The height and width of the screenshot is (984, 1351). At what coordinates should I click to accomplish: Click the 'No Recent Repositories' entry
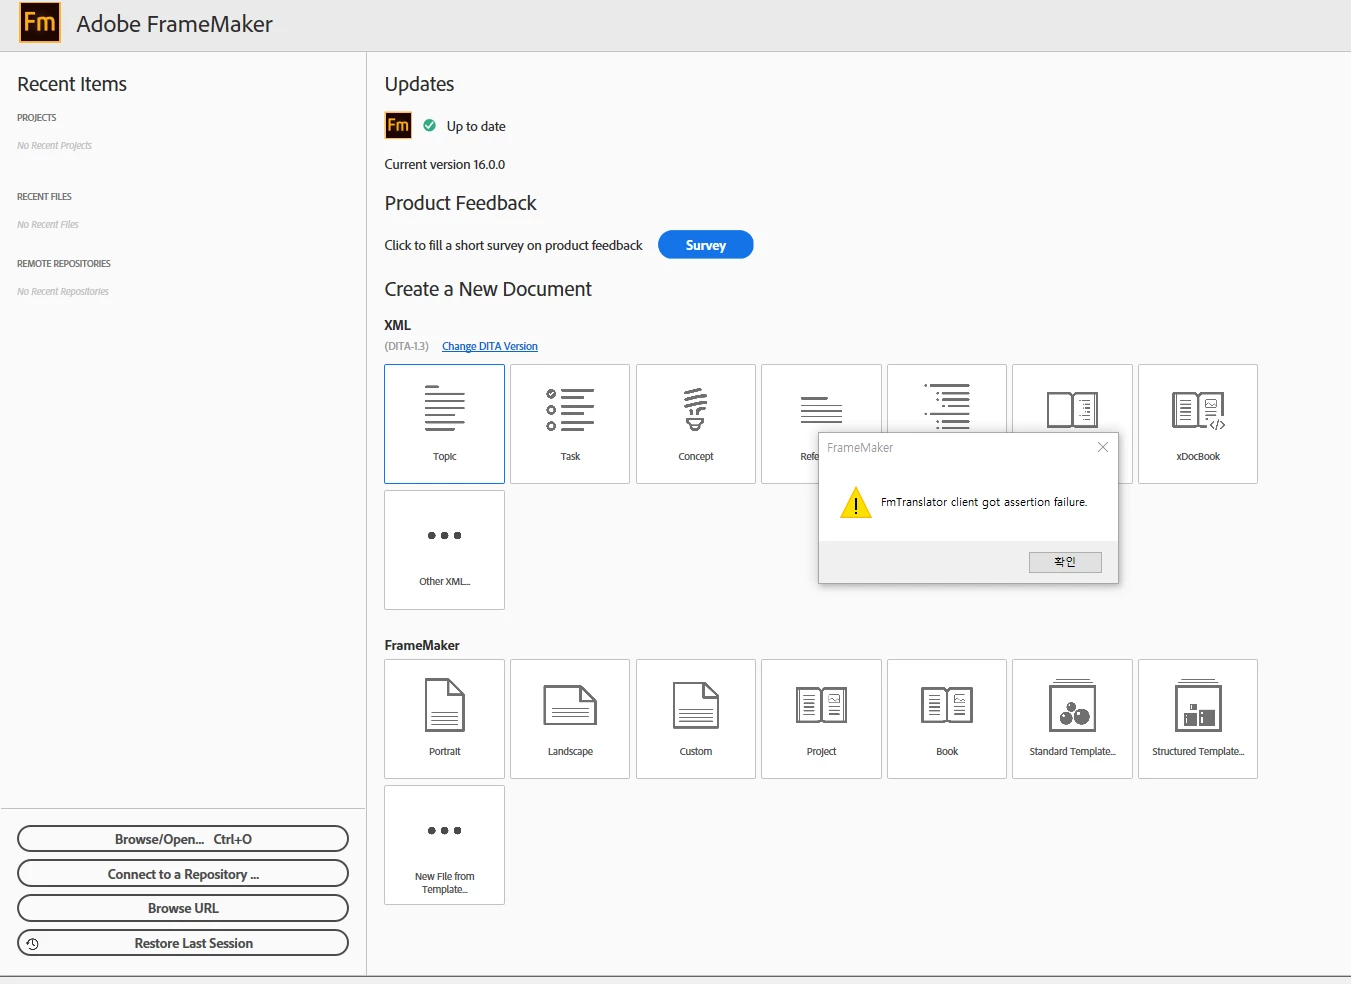coord(63,292)
